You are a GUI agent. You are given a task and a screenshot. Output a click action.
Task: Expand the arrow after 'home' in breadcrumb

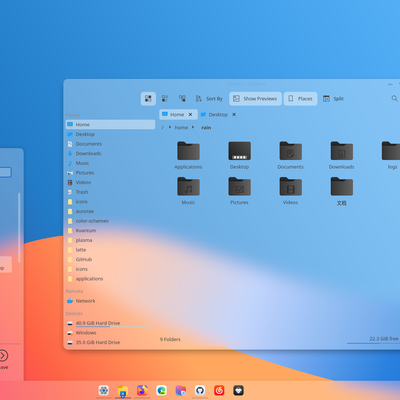click(193, 127)
